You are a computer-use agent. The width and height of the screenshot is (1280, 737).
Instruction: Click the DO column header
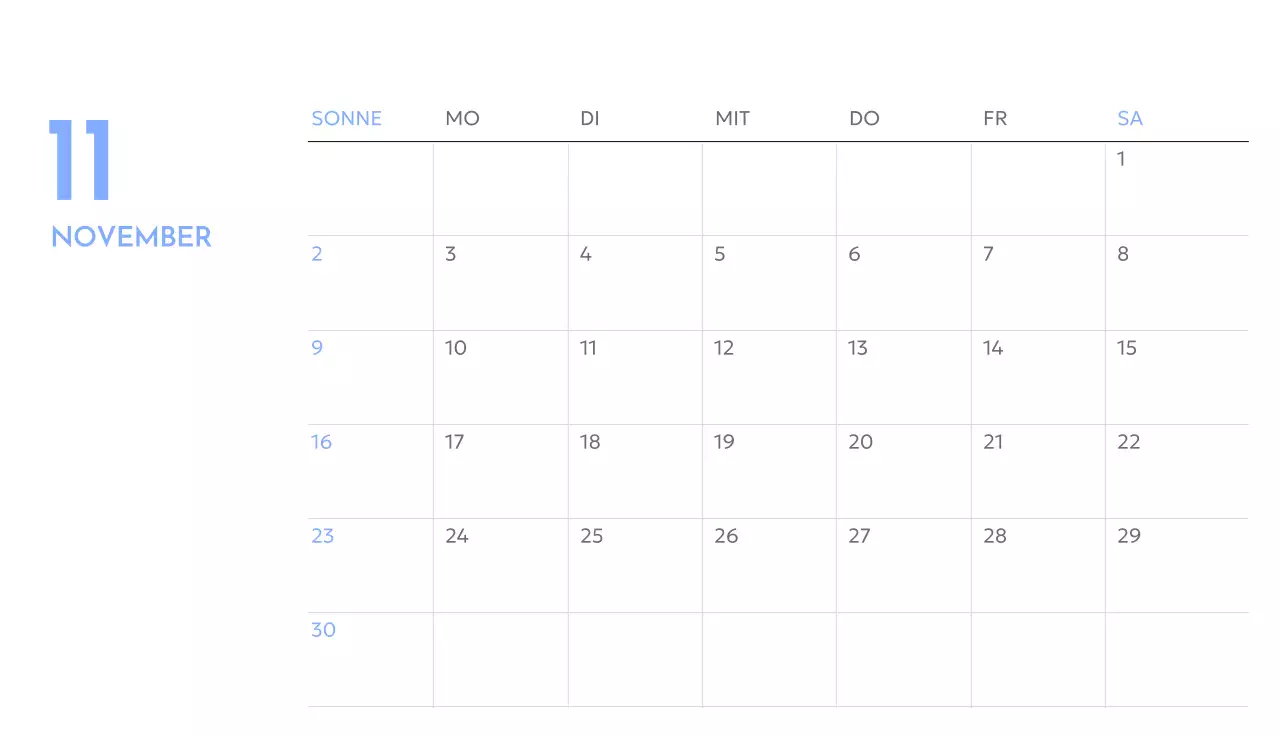pyautogui.click(x=864, y=118)
